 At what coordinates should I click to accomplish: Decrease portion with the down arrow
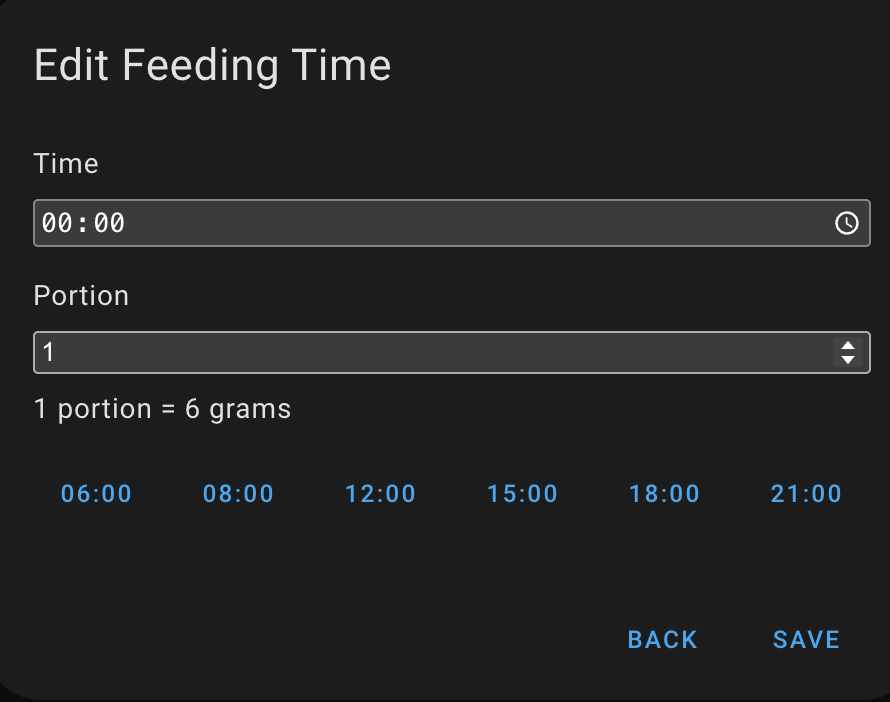[x=848, y=360]
